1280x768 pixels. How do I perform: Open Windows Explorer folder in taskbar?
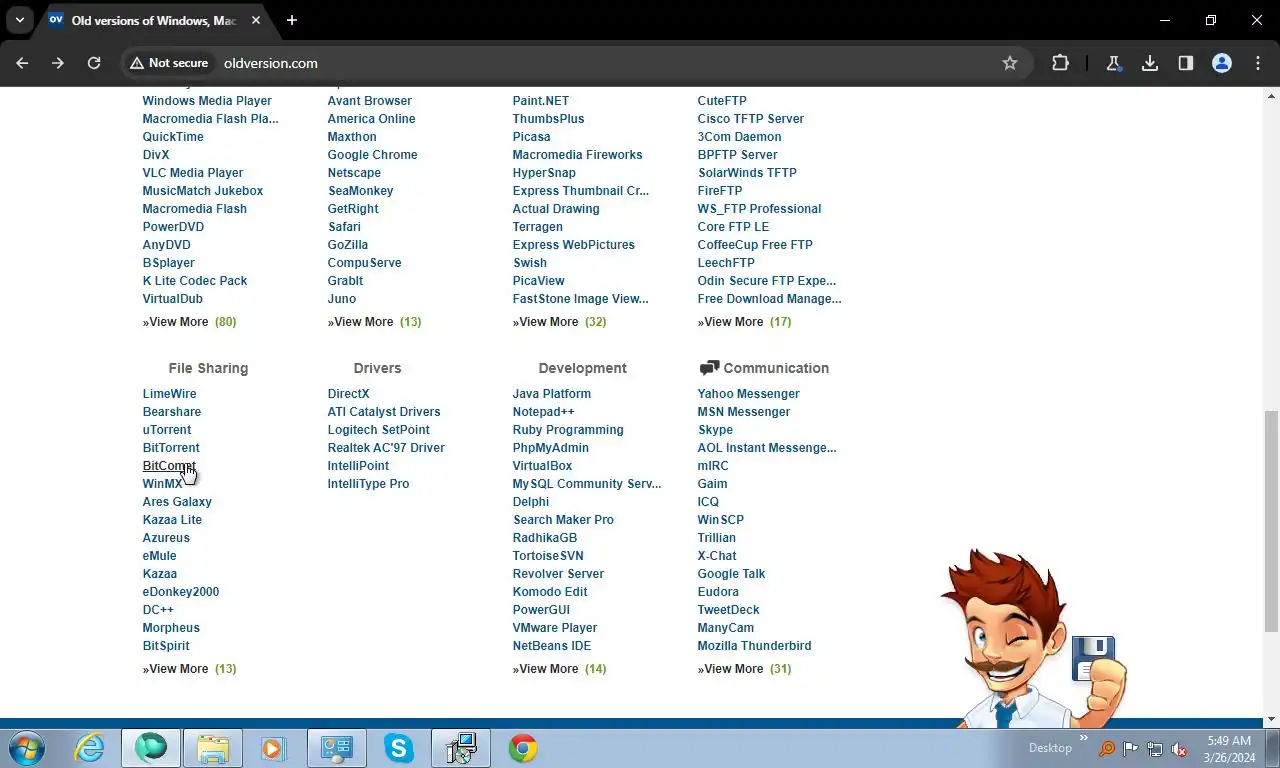[x=213, y=748]
